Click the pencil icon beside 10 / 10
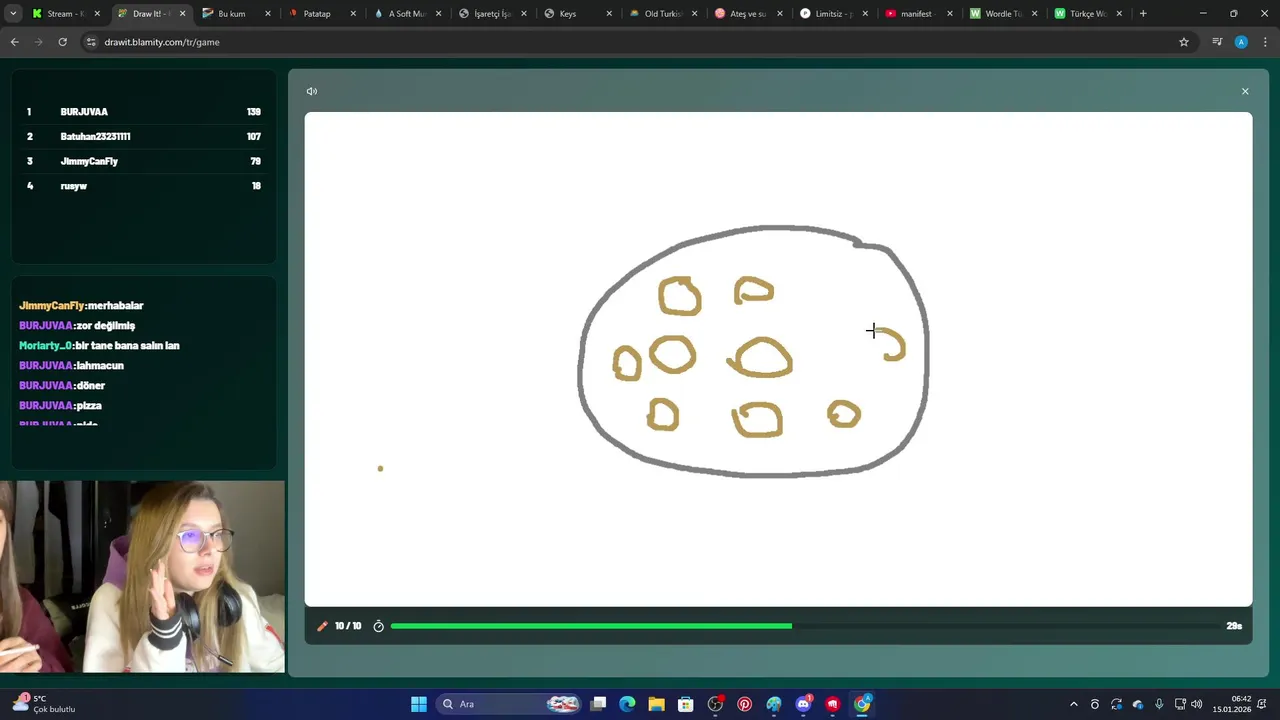Image resolution: width=1280 pixels, height=720 pixels. pyautogui.click(x=322, y=626)
